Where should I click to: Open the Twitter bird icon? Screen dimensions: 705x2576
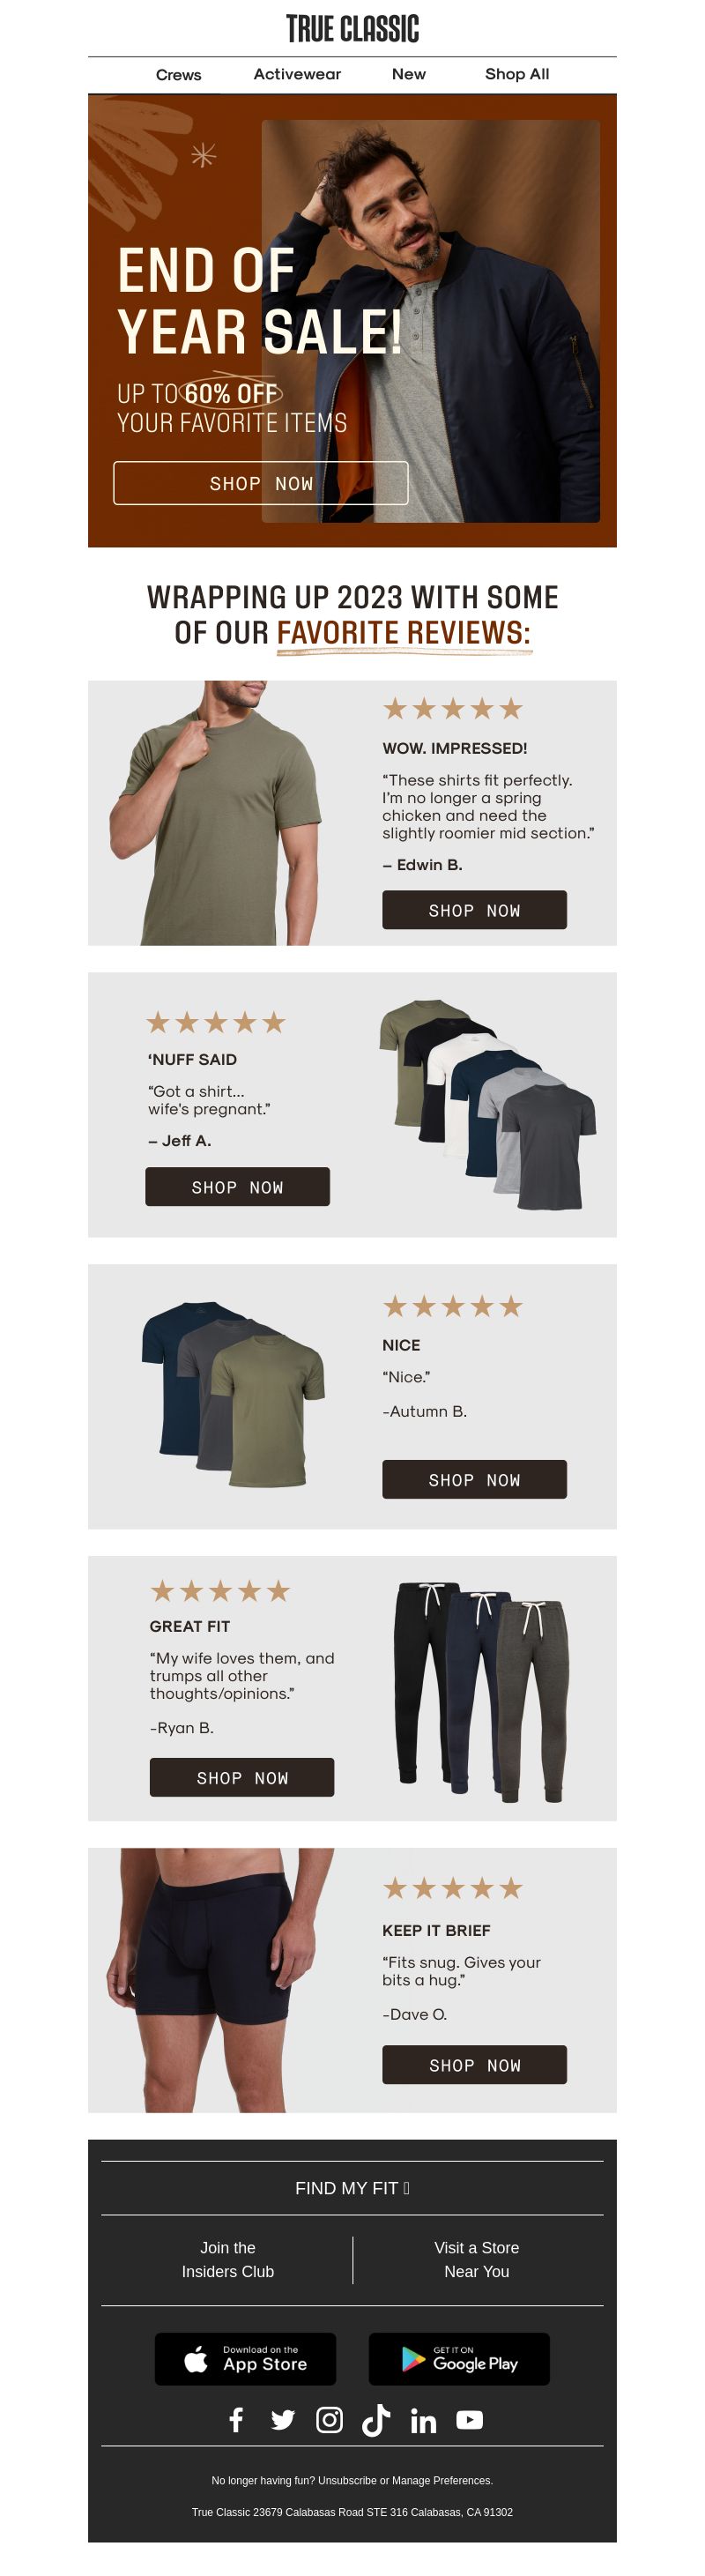283,2420
